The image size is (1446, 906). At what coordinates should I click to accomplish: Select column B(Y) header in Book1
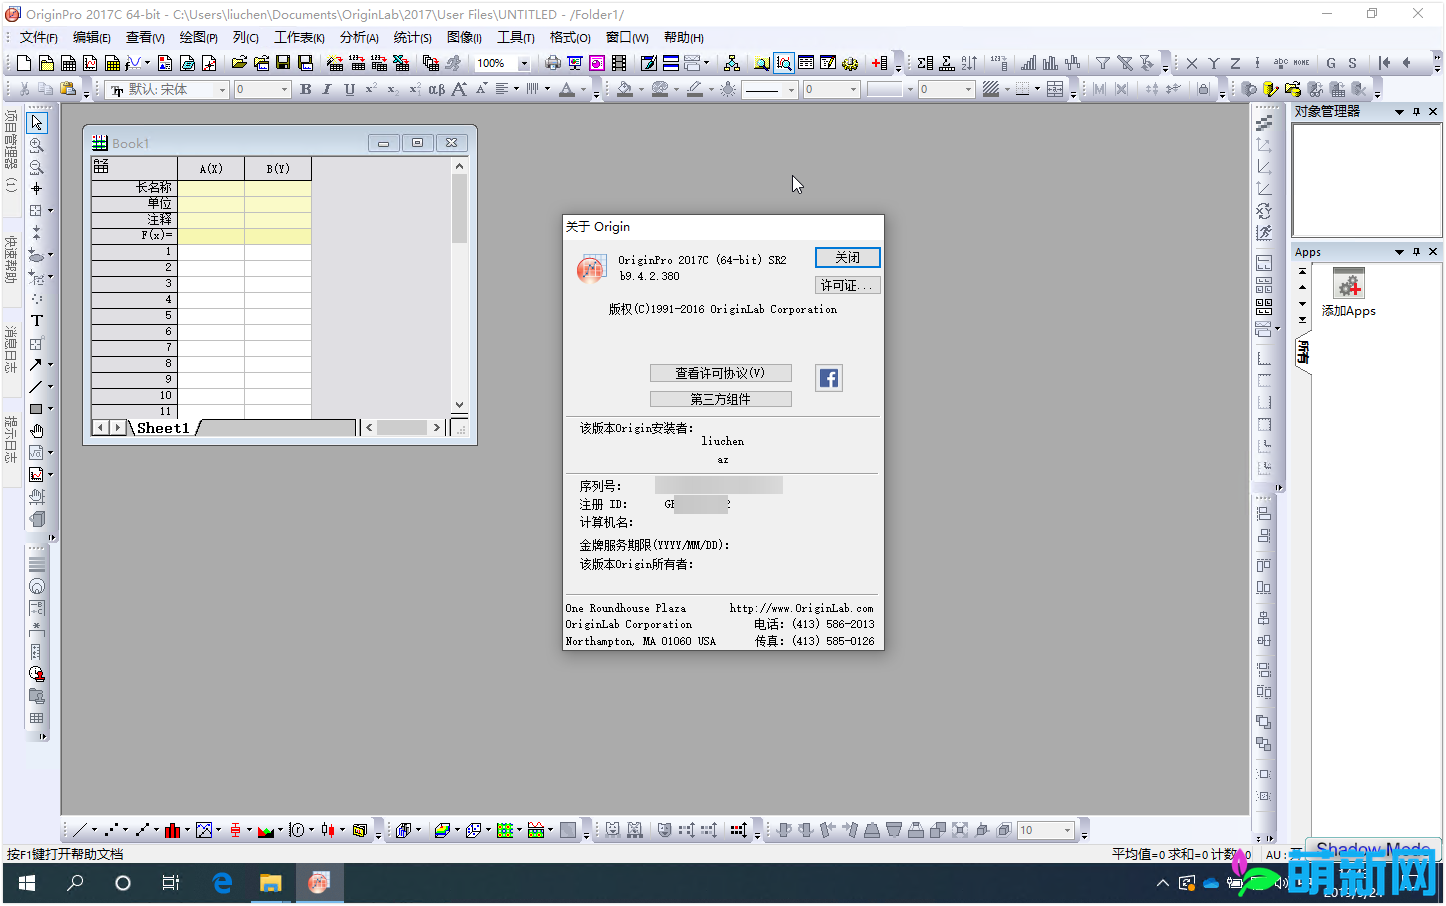tap(278, 168)
